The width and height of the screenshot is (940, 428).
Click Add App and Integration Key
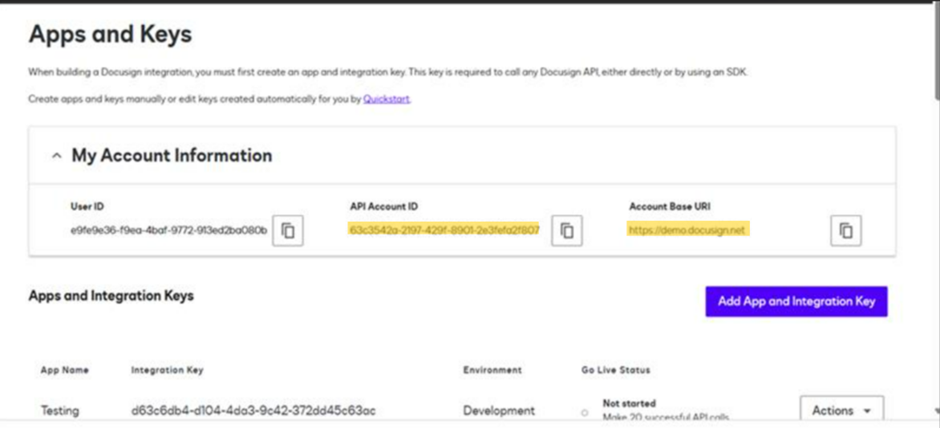[x=796, y=301]
